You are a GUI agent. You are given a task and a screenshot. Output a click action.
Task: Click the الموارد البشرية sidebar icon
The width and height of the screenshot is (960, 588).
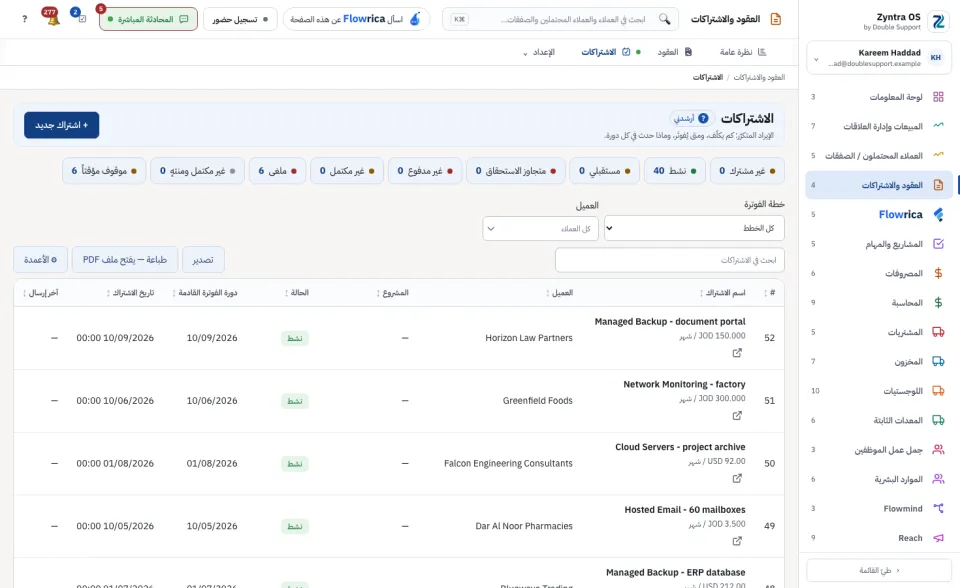938,479
